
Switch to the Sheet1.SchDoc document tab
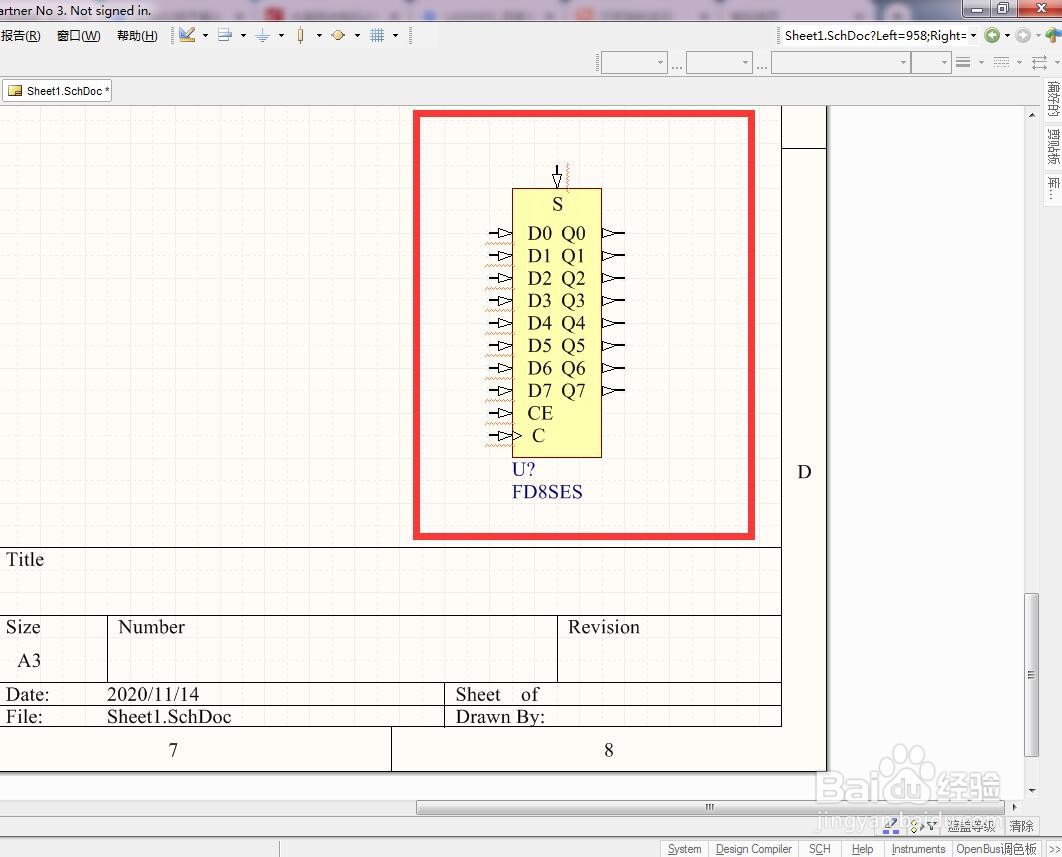point(58,91)
